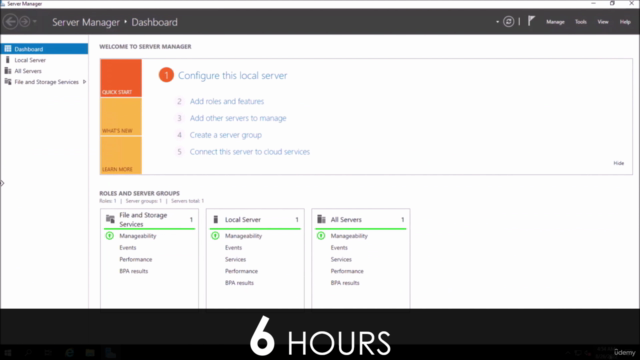The image size is (640, 360).
Task: Open BPA results in Local Server tile
Action: click(x=239, y=283)
